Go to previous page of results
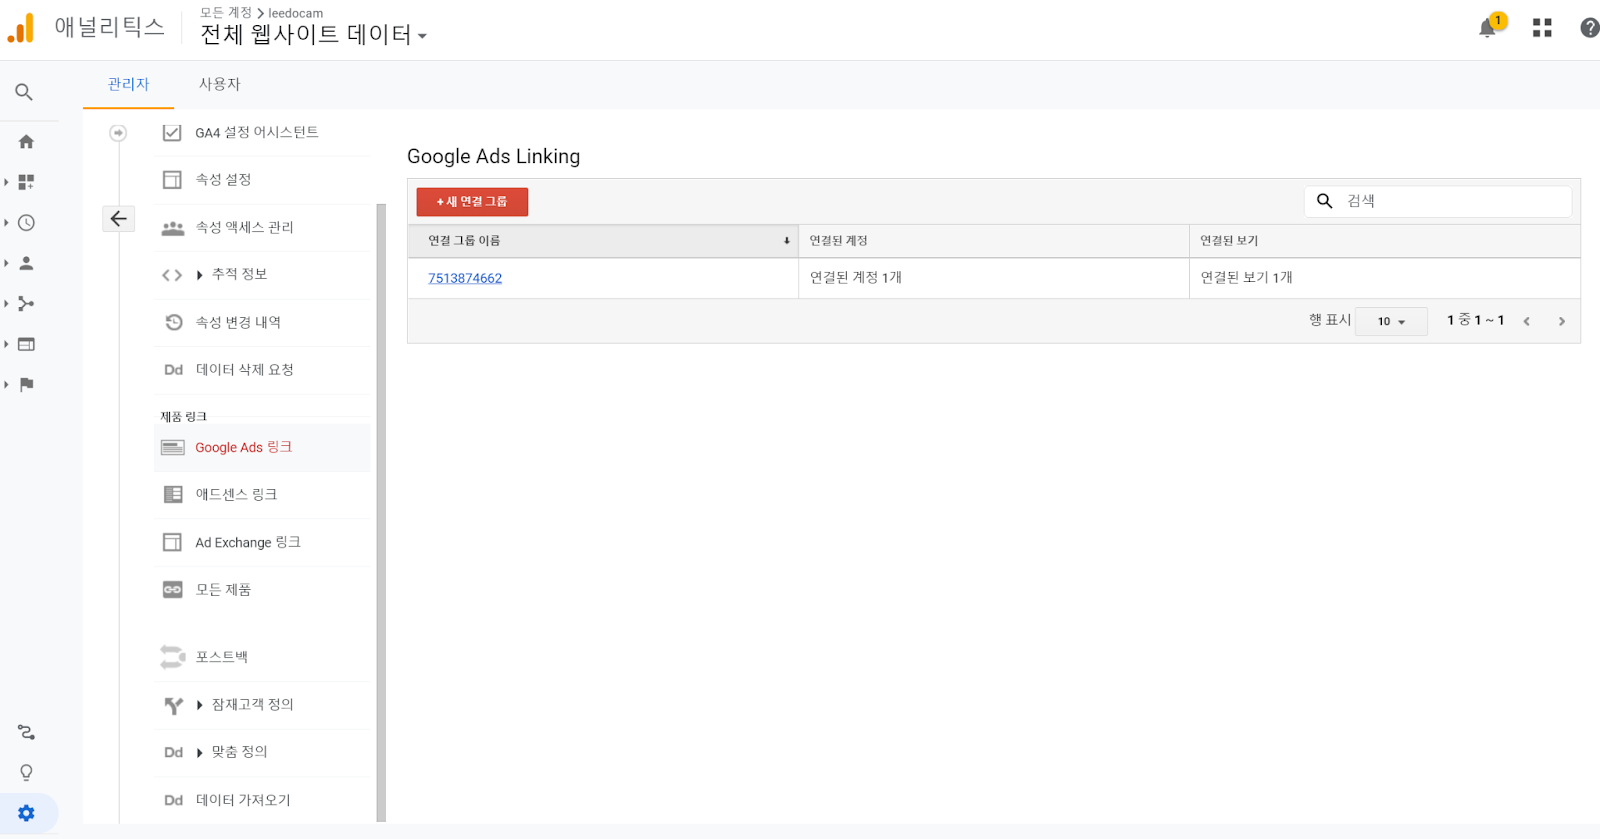Viewport: 1600px width, 839px height. tap(1526, 321)
